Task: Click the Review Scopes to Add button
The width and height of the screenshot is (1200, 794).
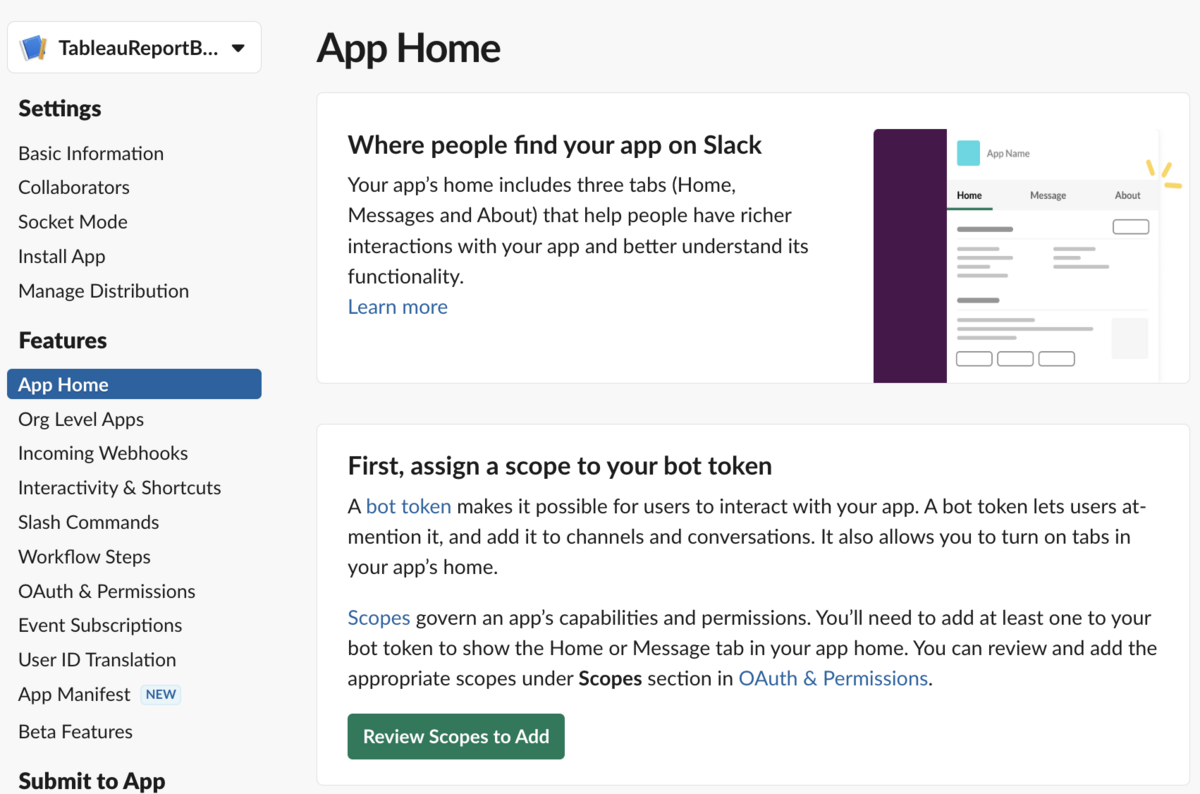Action: [456, 736]
